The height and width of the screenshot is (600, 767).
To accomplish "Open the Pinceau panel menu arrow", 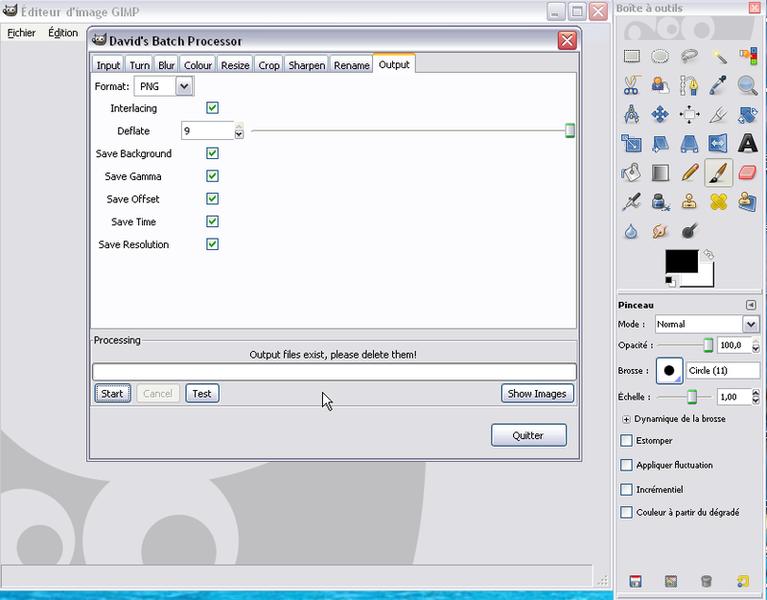I will click(x=750, y=305).
